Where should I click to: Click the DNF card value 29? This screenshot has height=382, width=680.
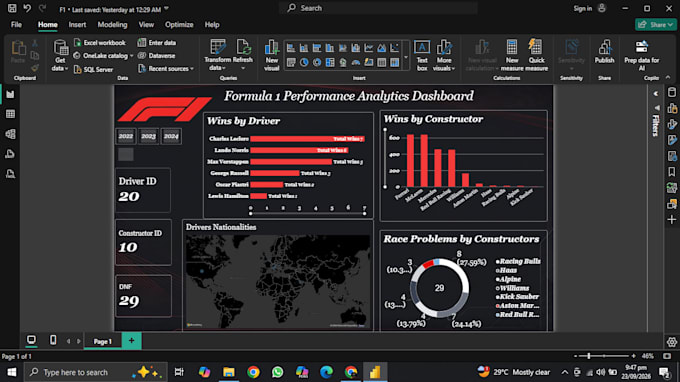tap(129, 301)
